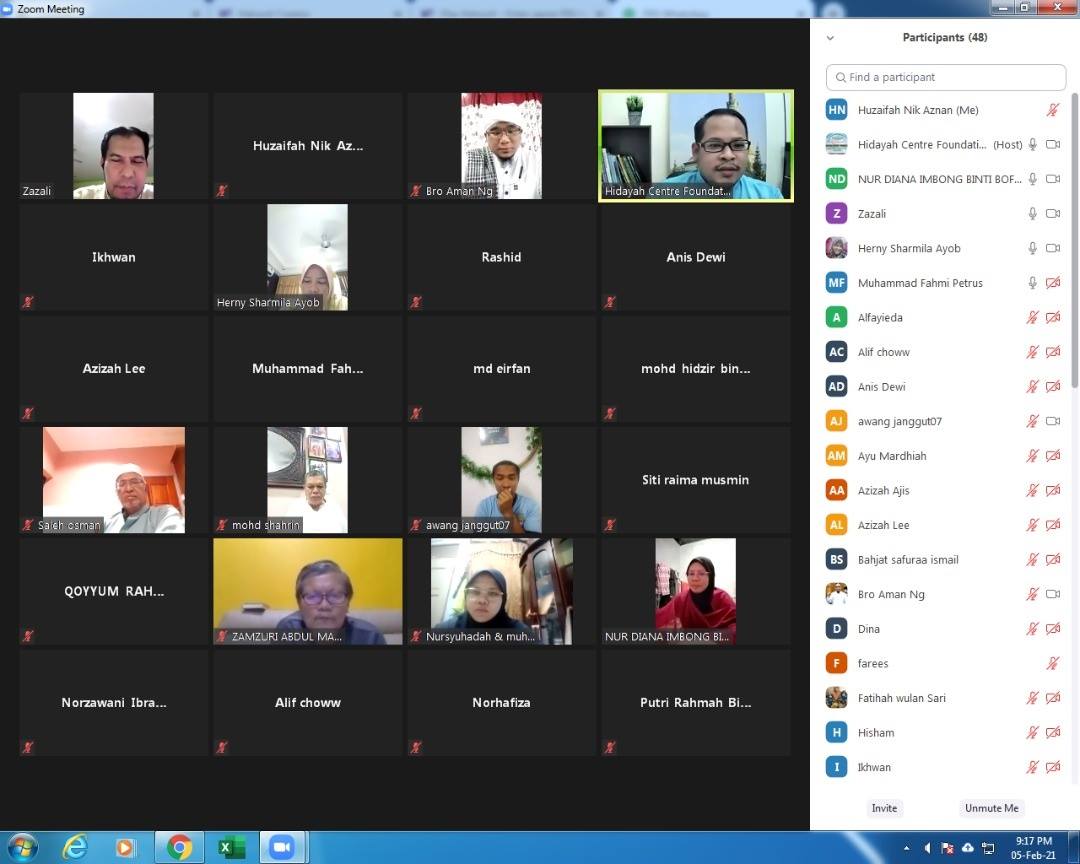This screenshot has width=1080, height=864.
Task: Click the Invite button
Action: 884,808
